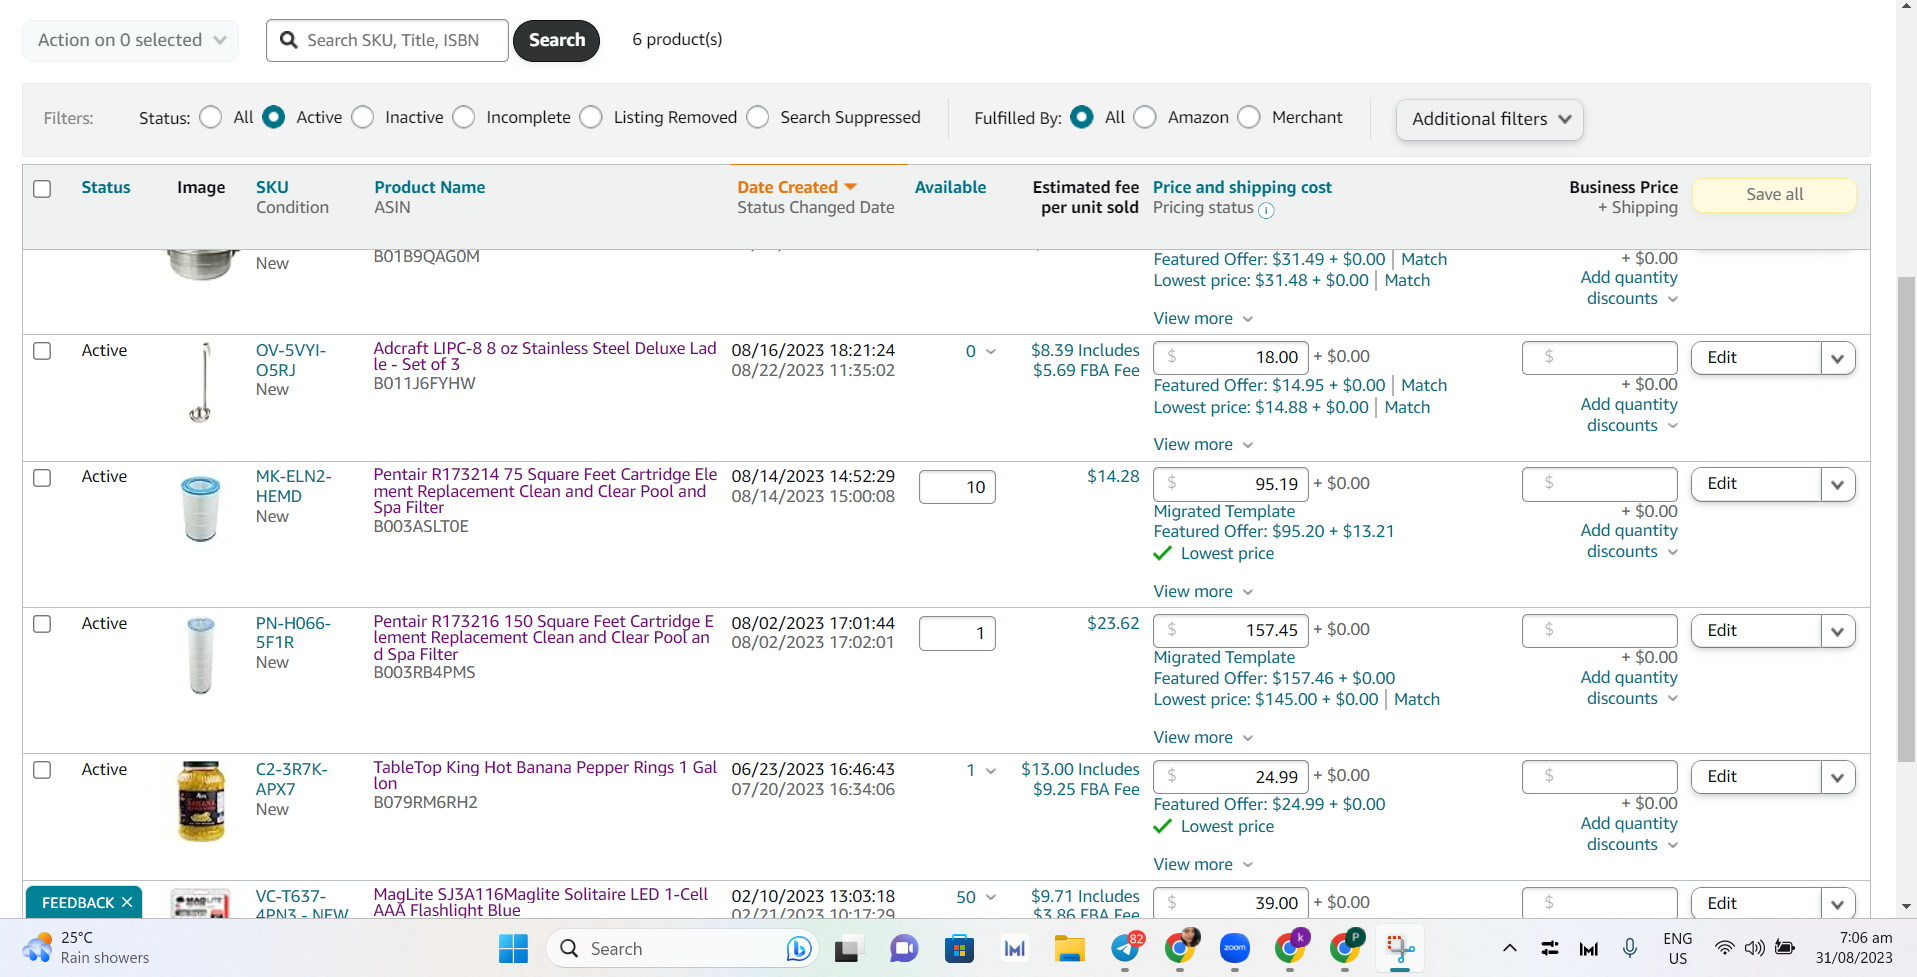Open the weather widget showing 25°C

click(85, 948)
